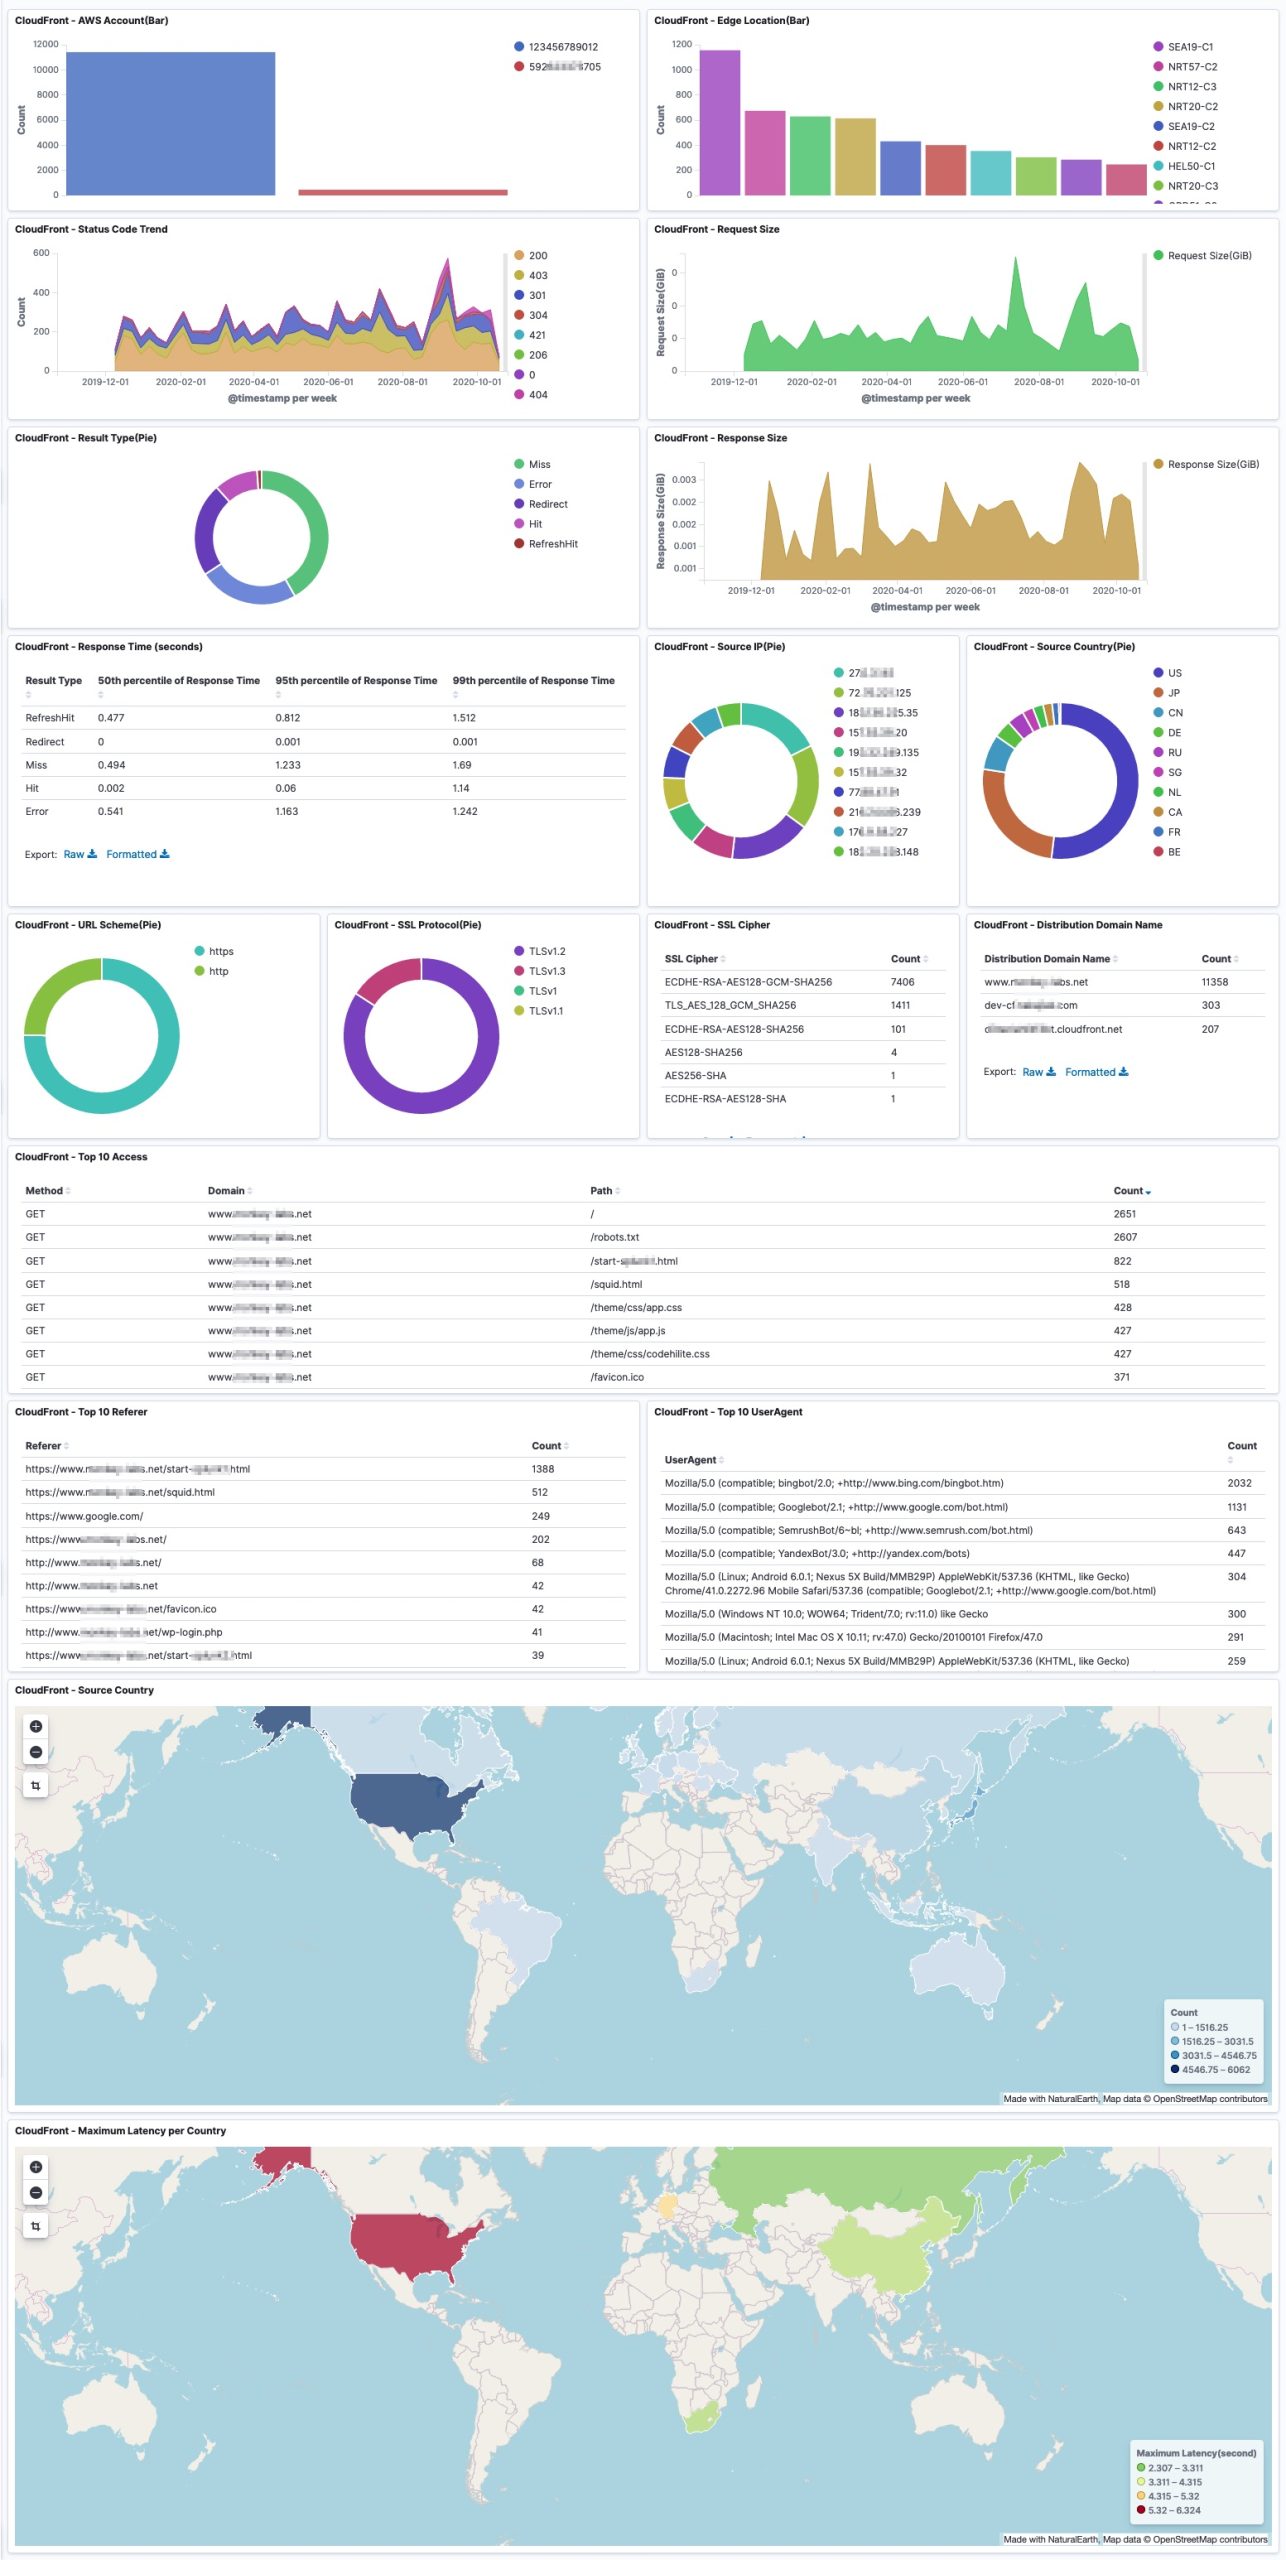Toggle TLSv1.3 in the SSL Protocol legend
The height and width of the screenshot is (2560, 1286).
pyautogui.click(x=546, y=972)
